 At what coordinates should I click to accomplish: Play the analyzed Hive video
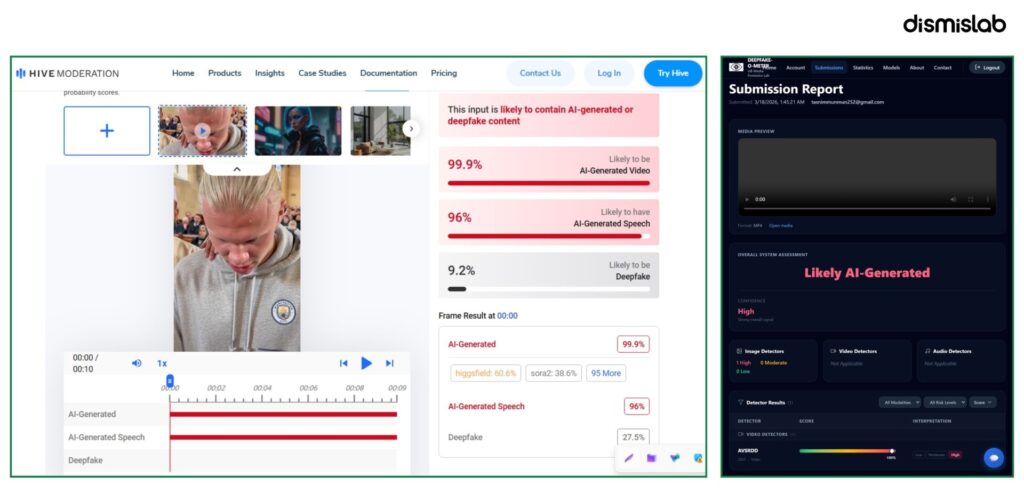click(366, 363)
